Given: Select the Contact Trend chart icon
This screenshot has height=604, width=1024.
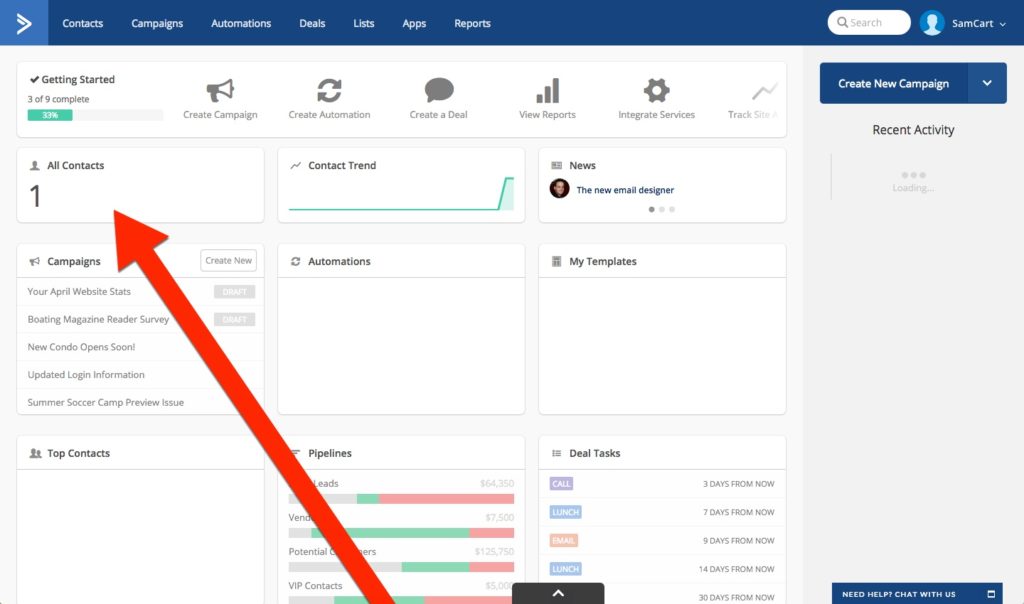Looking at the screenshot, I should 294,165.
